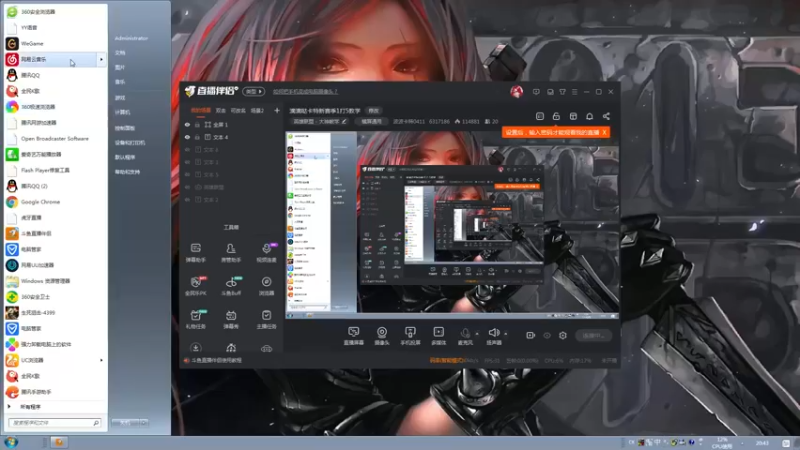Image resolution: width=800 pixels, height=450 pixels.
Task: Click the 连接中 start streaming button
Action: click(593, 335)
